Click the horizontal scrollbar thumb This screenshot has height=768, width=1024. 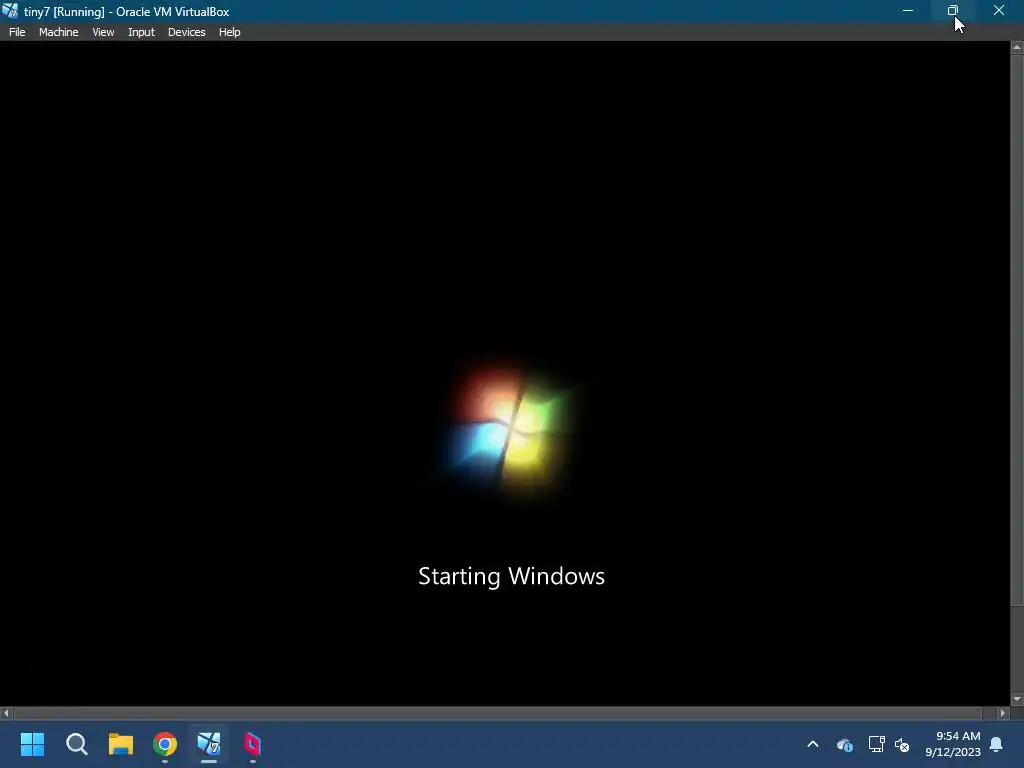tap(498, 713)
